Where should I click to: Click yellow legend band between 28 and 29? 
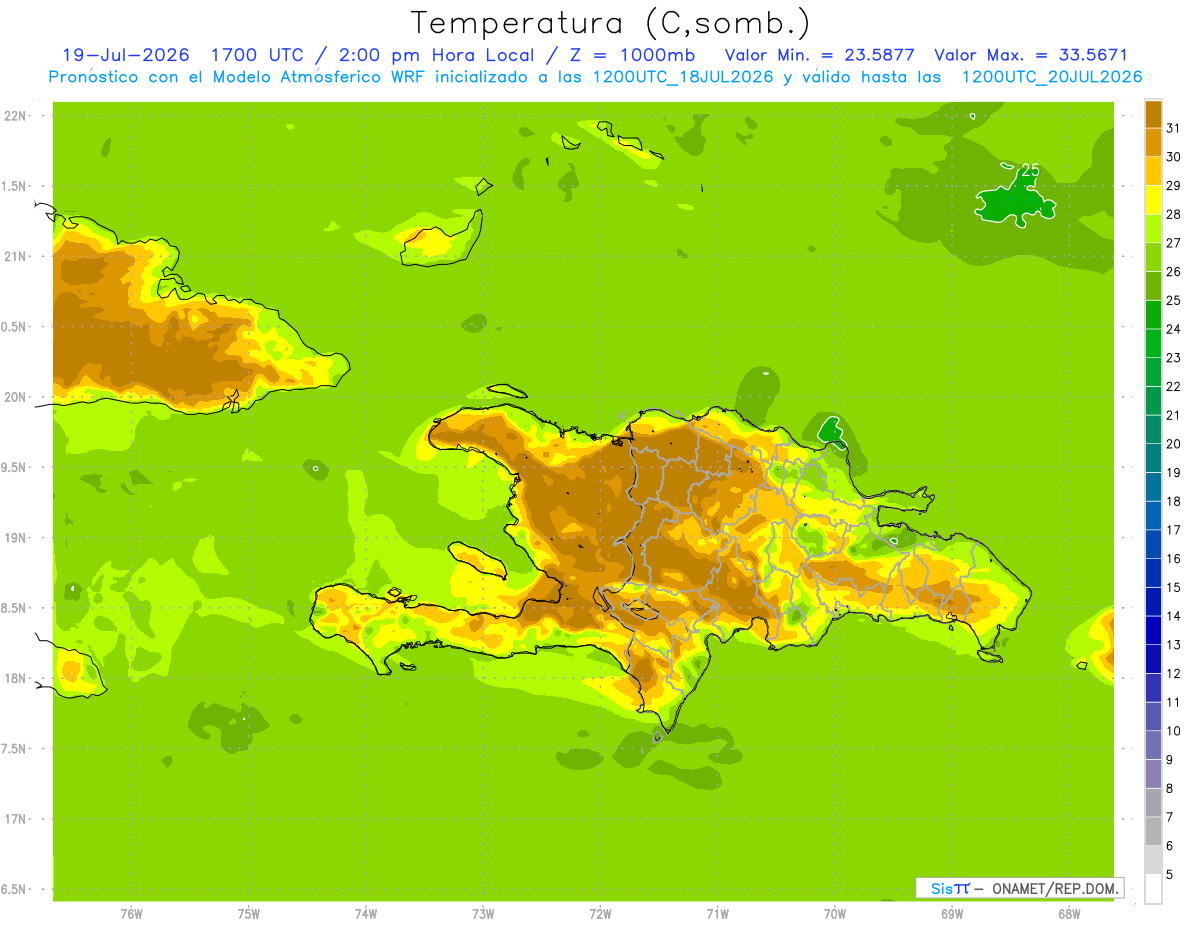pos(1153,199)
